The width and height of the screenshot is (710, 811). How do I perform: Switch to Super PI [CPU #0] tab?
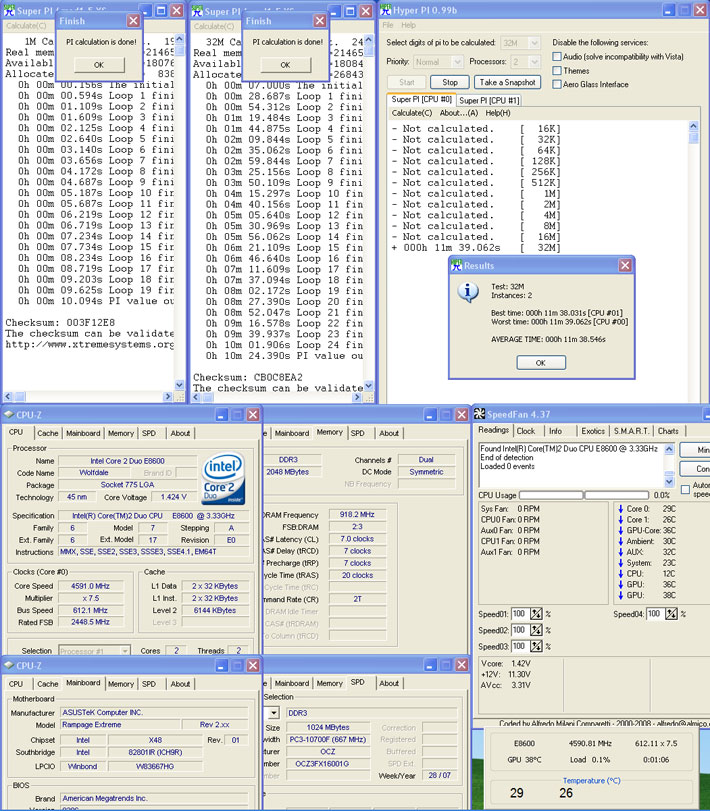click(421, 99)
